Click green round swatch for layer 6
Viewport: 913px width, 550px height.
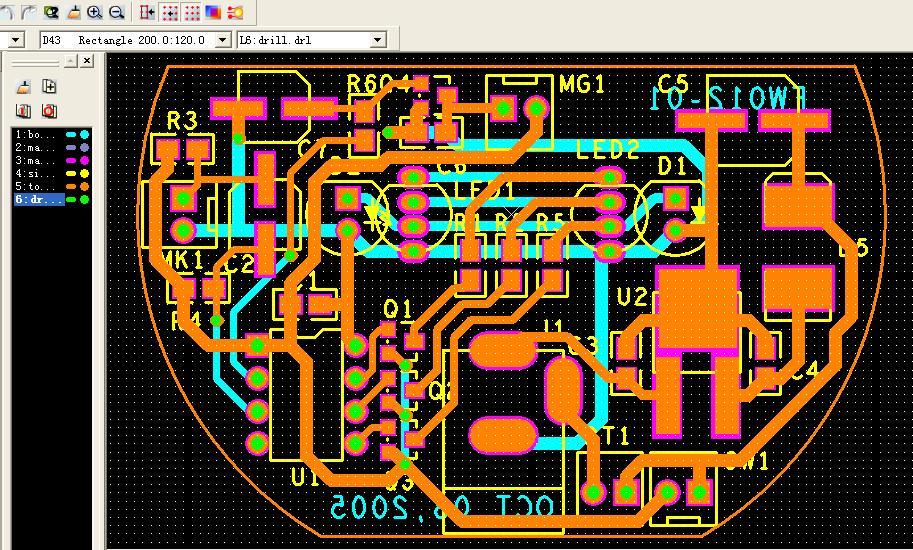pos(84,200)
